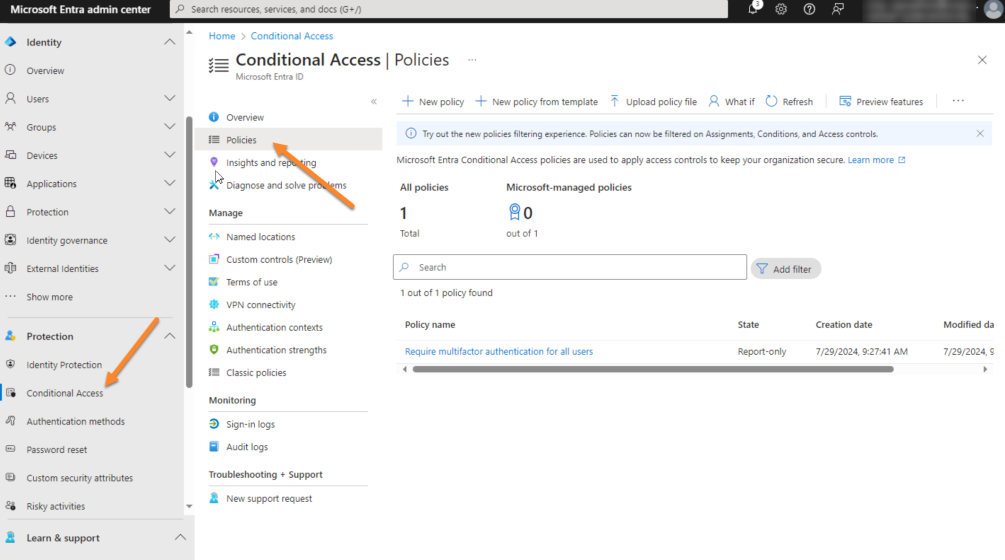Viewport: 1005px width, 560px height.
Task: Click the Authentication strengths shield icon
Action: [214, 349]
